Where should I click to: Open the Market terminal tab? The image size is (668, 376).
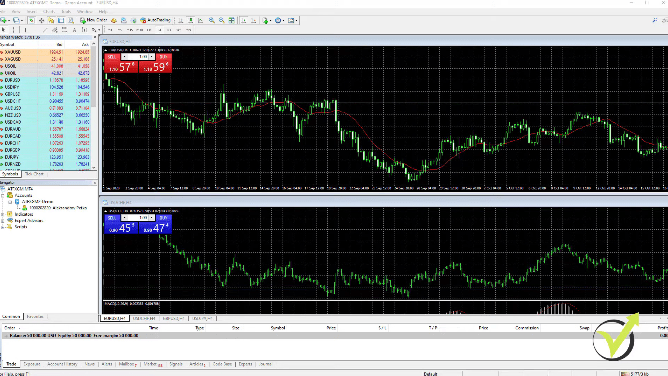(x=152, y=365)
